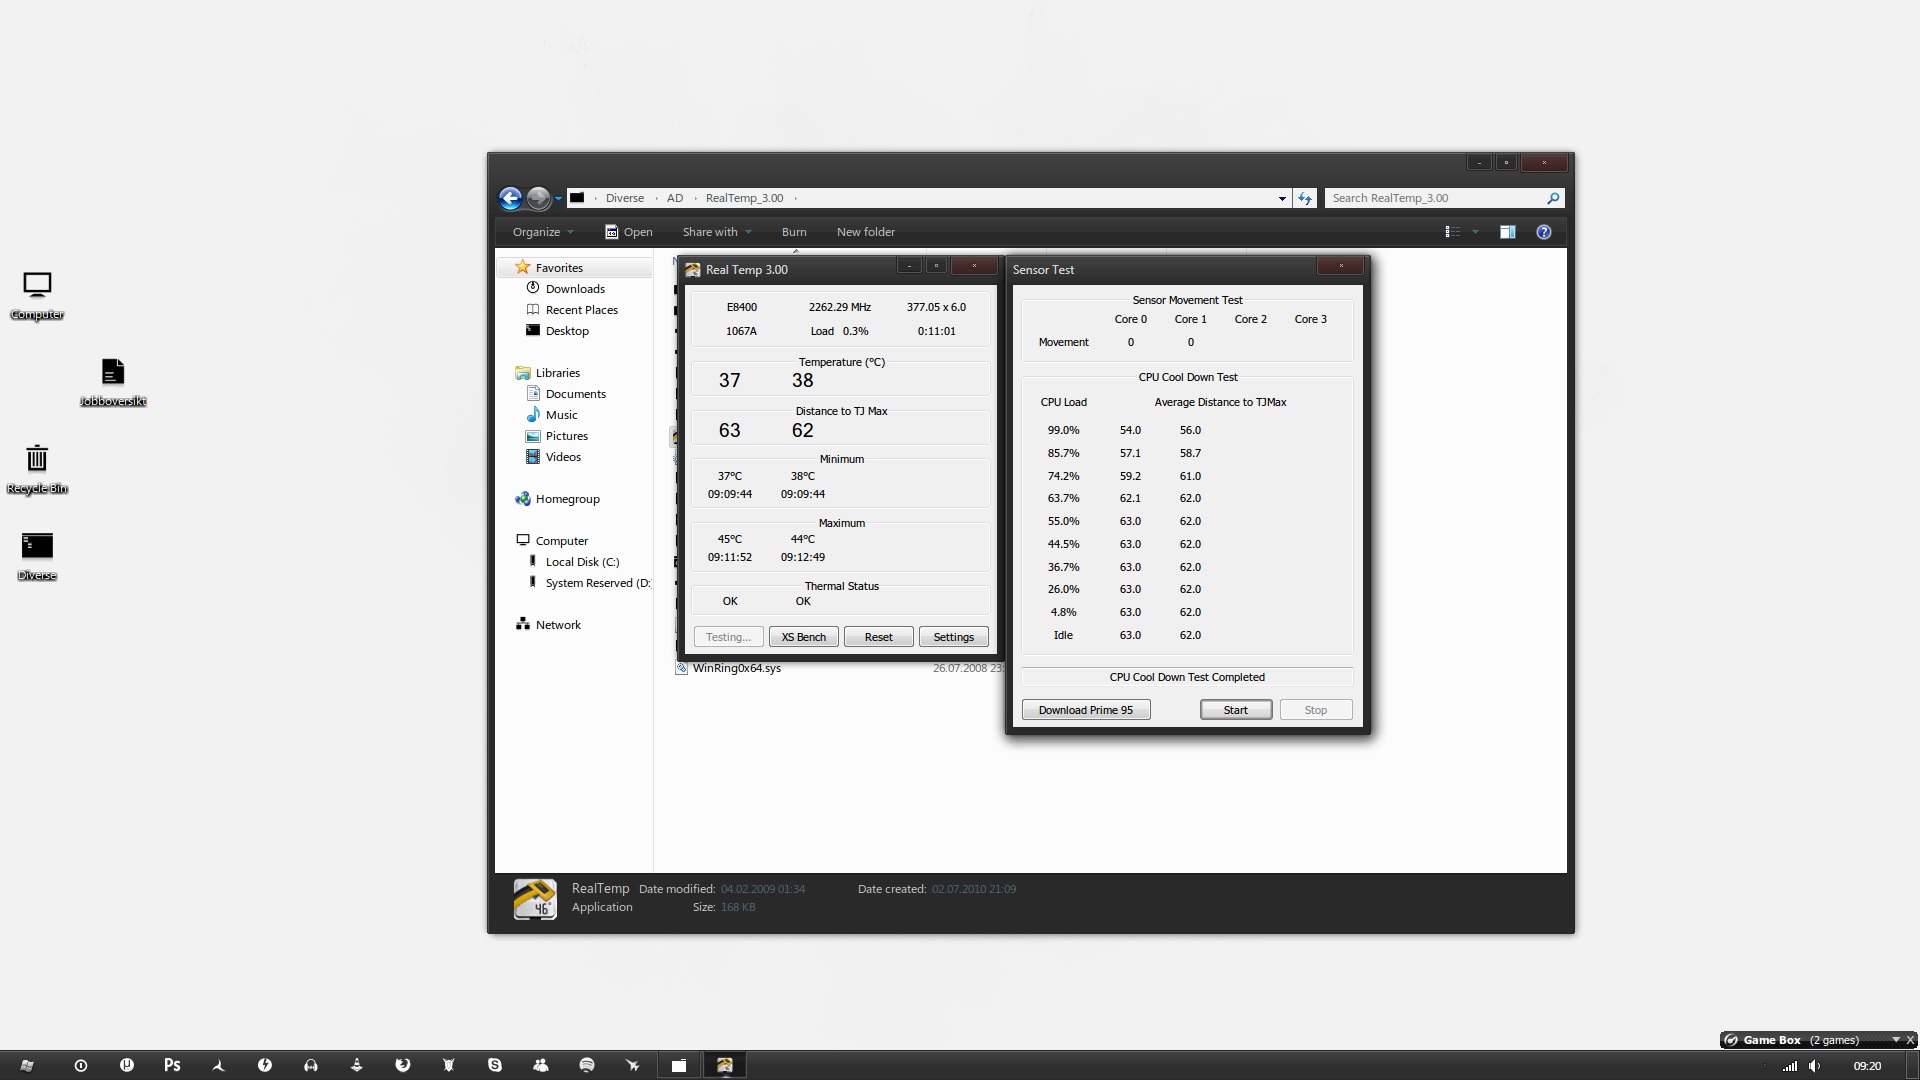Select the WinRing0x64.sys file
The width and height of the screenshot is (1920, 1080).
[x=737, y=668]
